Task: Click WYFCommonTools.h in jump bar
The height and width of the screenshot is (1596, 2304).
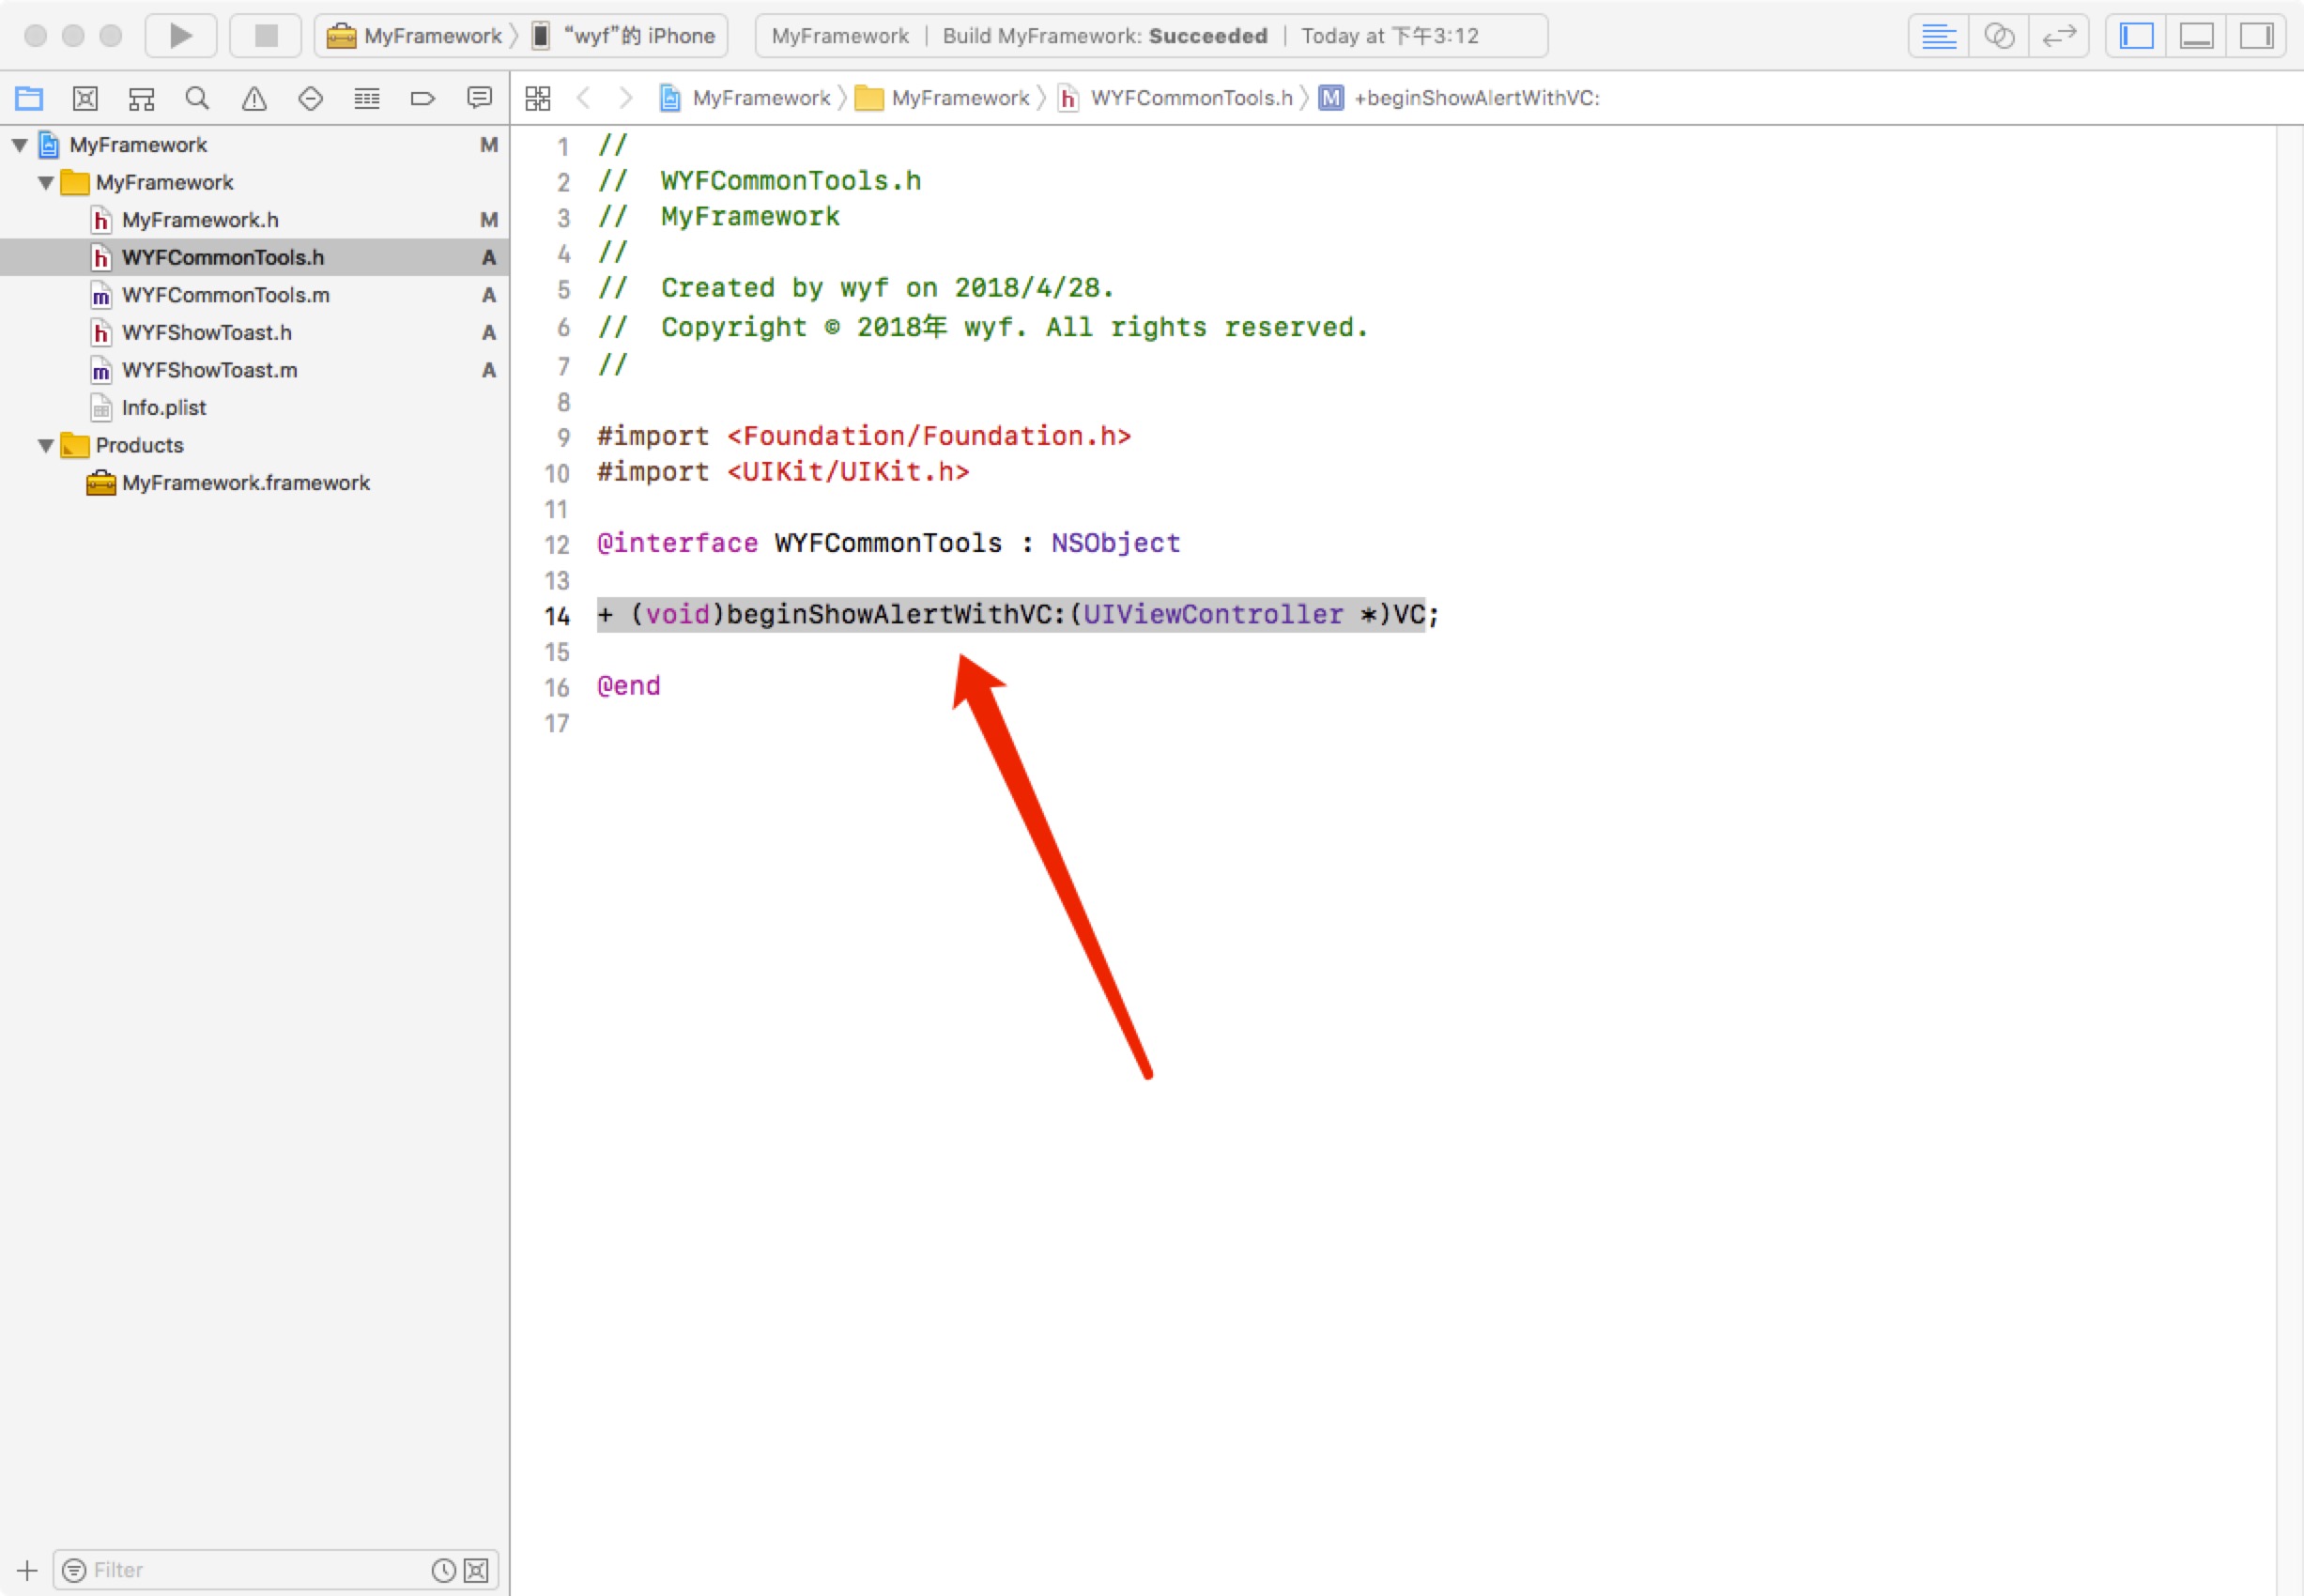Action: [1190, 98]
